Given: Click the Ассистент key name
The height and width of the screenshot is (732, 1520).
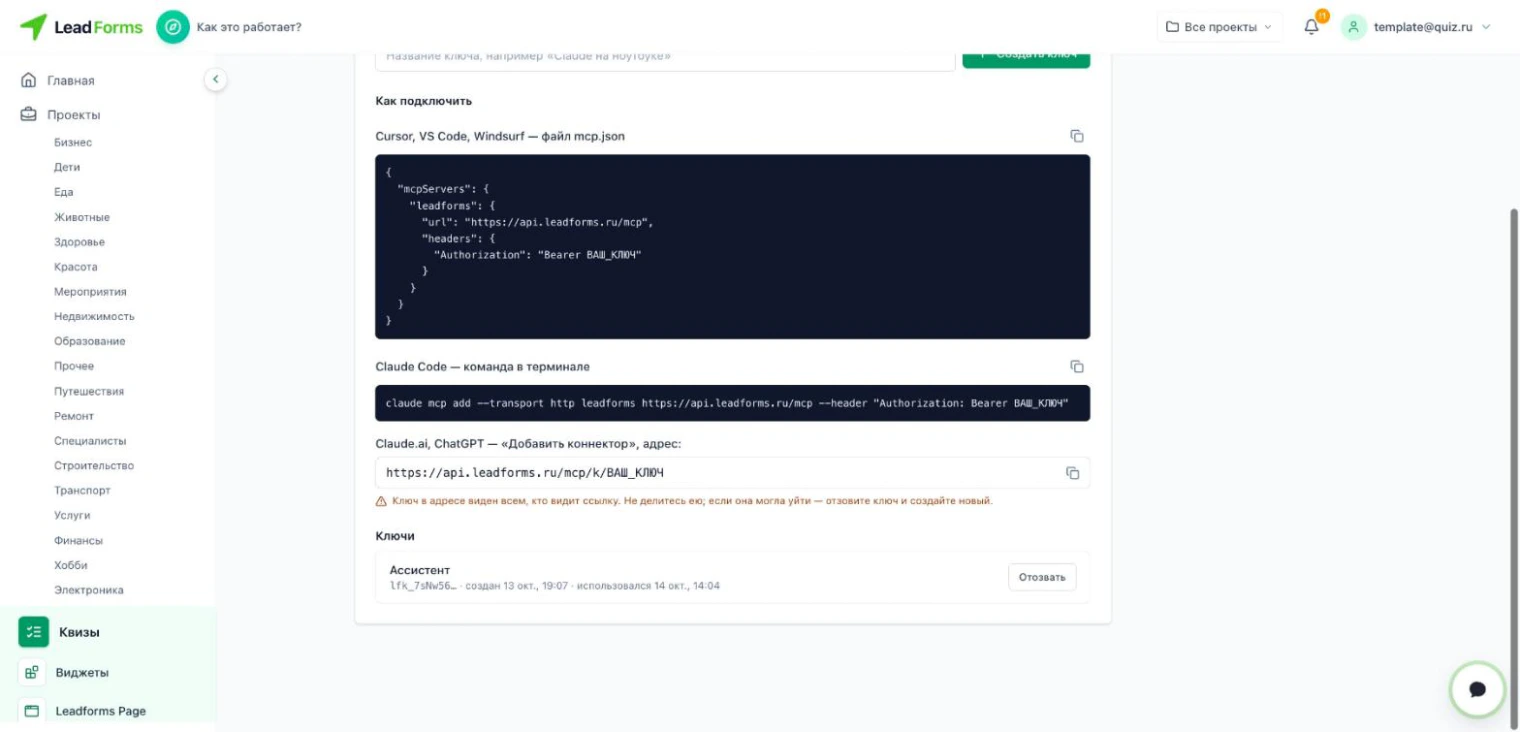Looking at the screenshot, I should click(x=420, y=570).
